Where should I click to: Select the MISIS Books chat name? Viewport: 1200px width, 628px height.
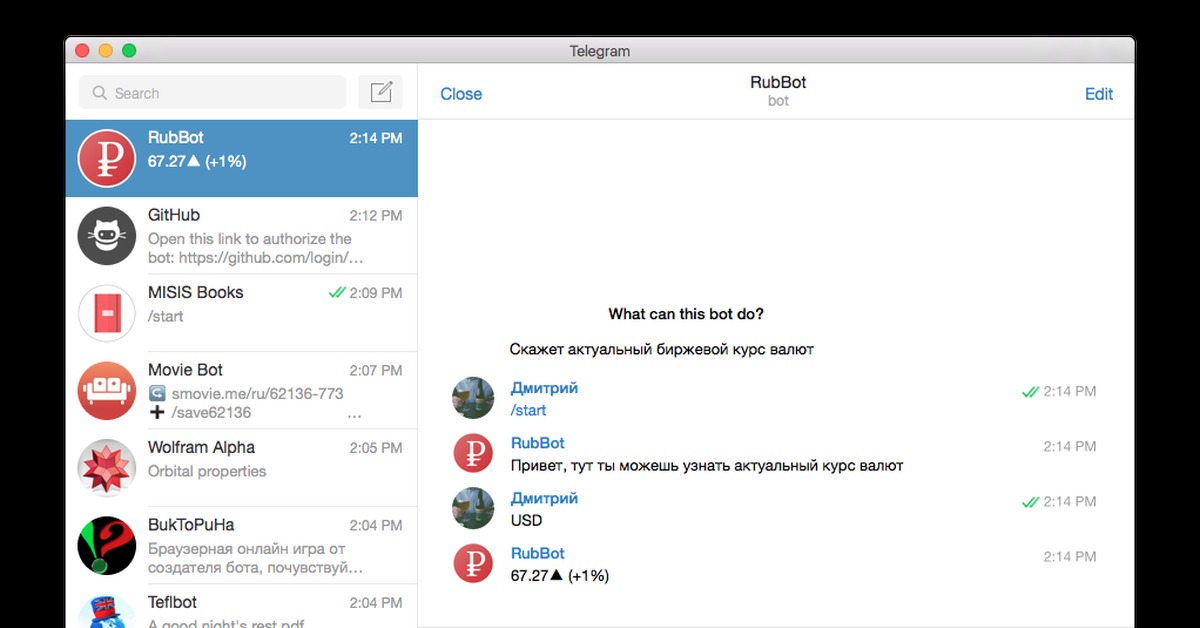[196, 292]
